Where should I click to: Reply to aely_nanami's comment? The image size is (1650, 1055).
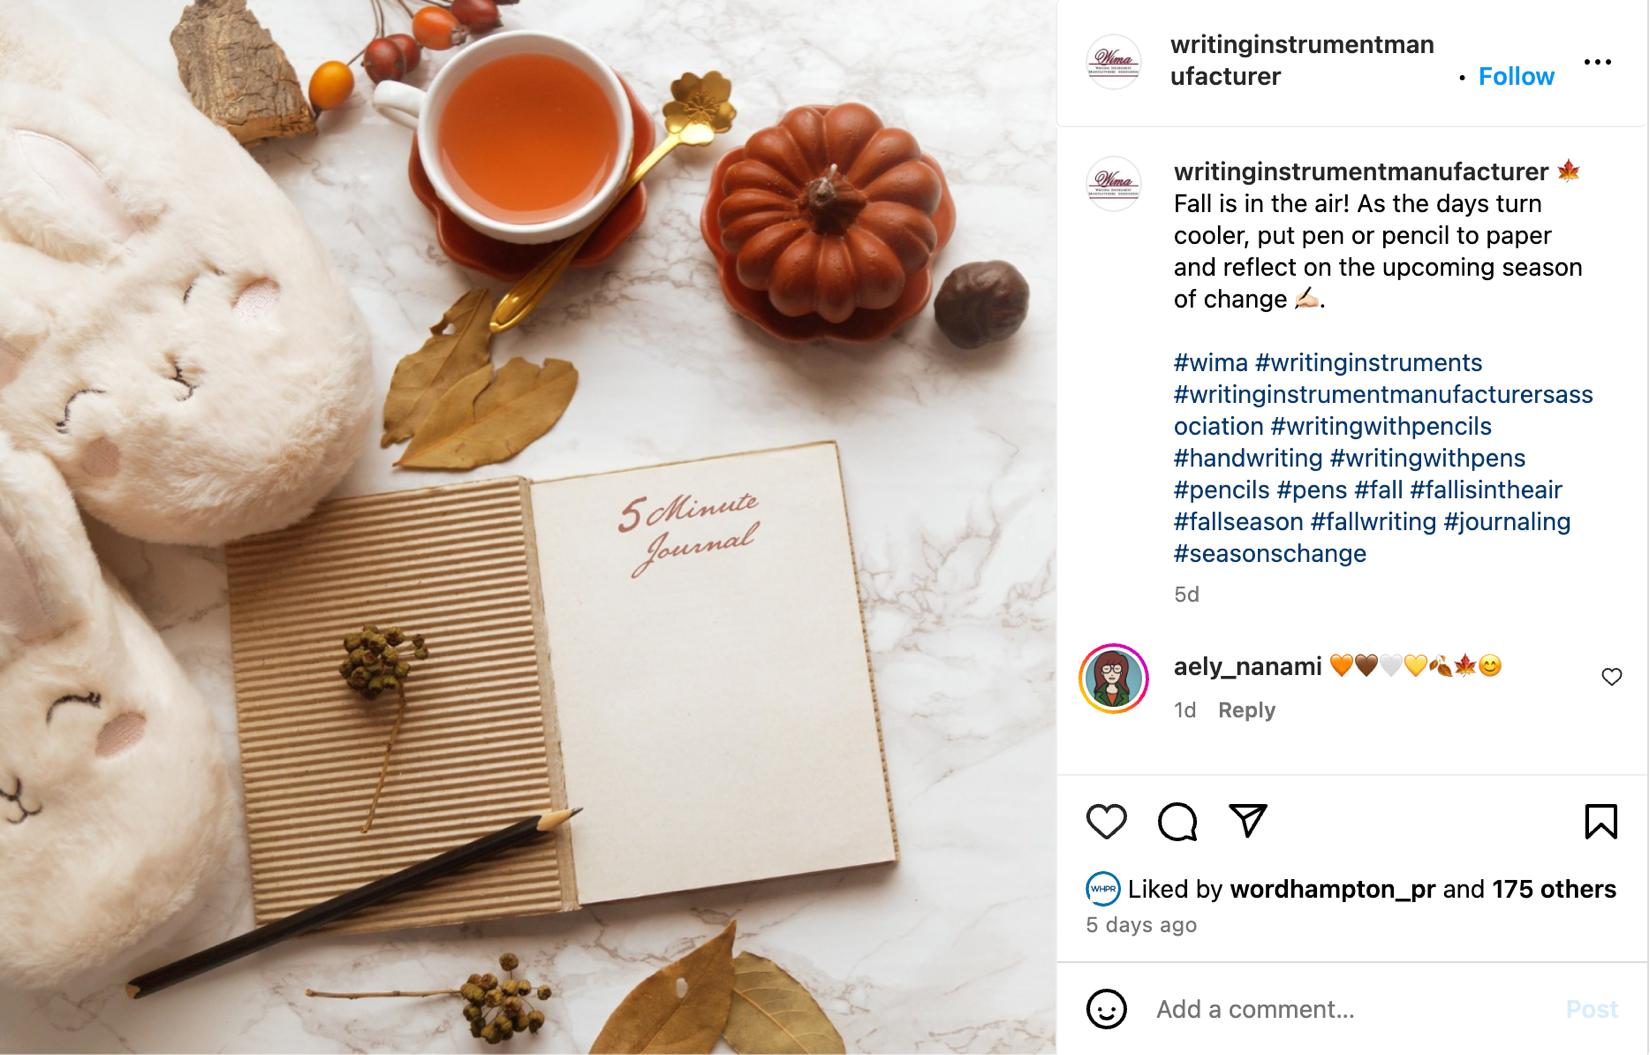[x=1246, y=710]
